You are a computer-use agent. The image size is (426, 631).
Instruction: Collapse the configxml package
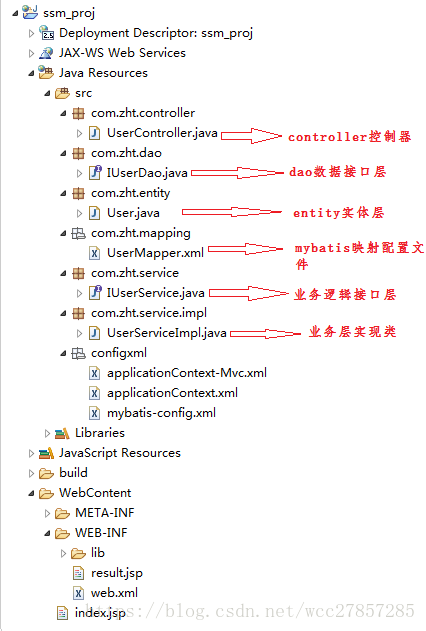tap(64, 354)
